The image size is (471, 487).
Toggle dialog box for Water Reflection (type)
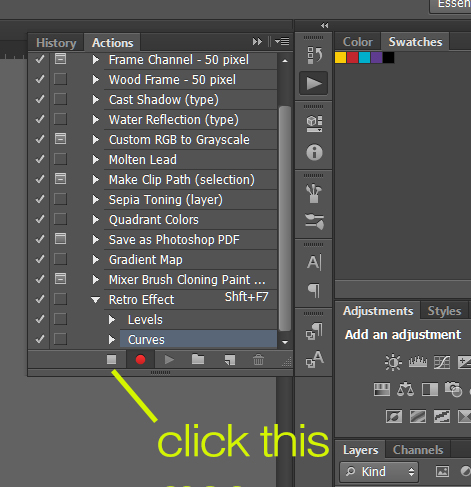60,119
